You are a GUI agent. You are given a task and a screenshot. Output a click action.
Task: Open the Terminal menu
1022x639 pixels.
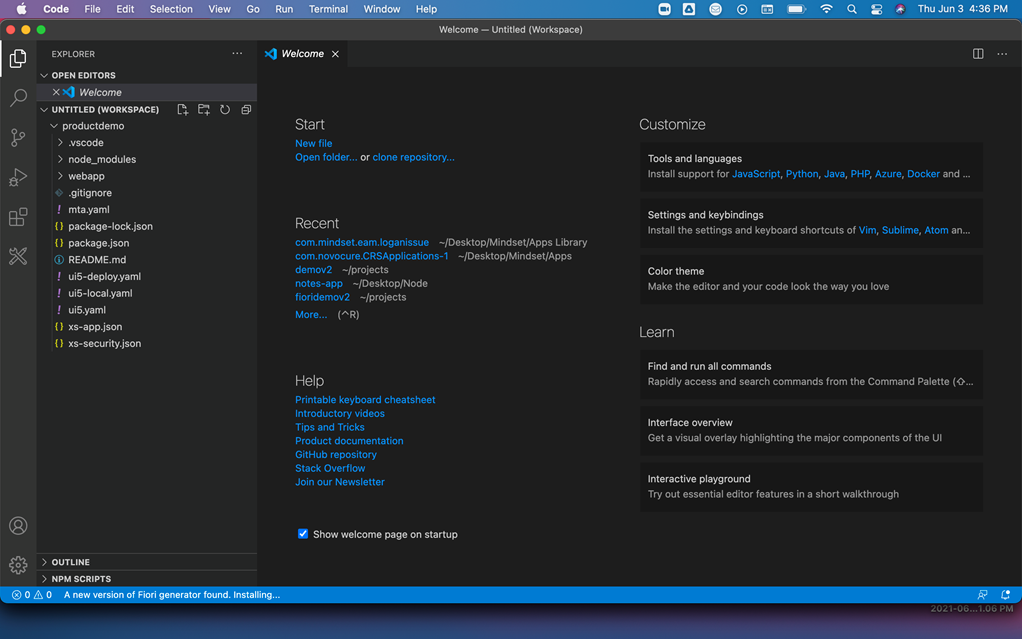tap(328, 9)
